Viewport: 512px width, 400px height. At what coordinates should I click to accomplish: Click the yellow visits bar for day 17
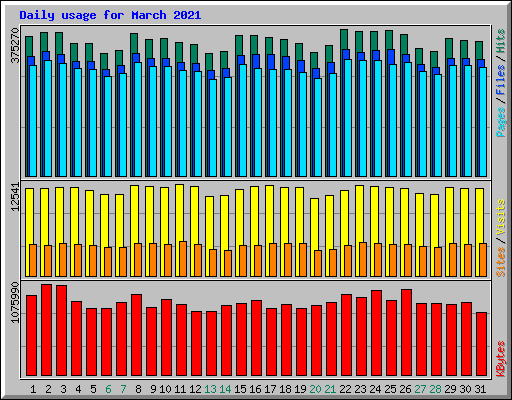click(x=268, y=231)
